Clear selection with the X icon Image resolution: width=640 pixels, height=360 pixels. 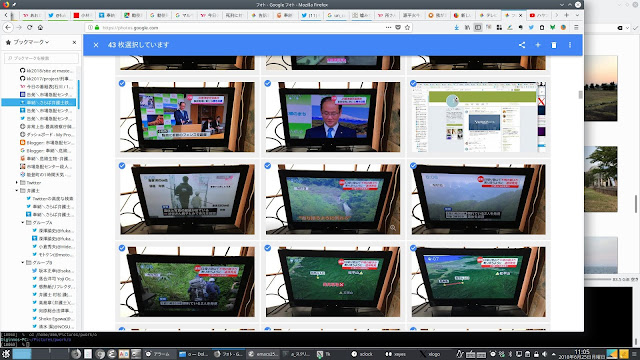(96, 45)
